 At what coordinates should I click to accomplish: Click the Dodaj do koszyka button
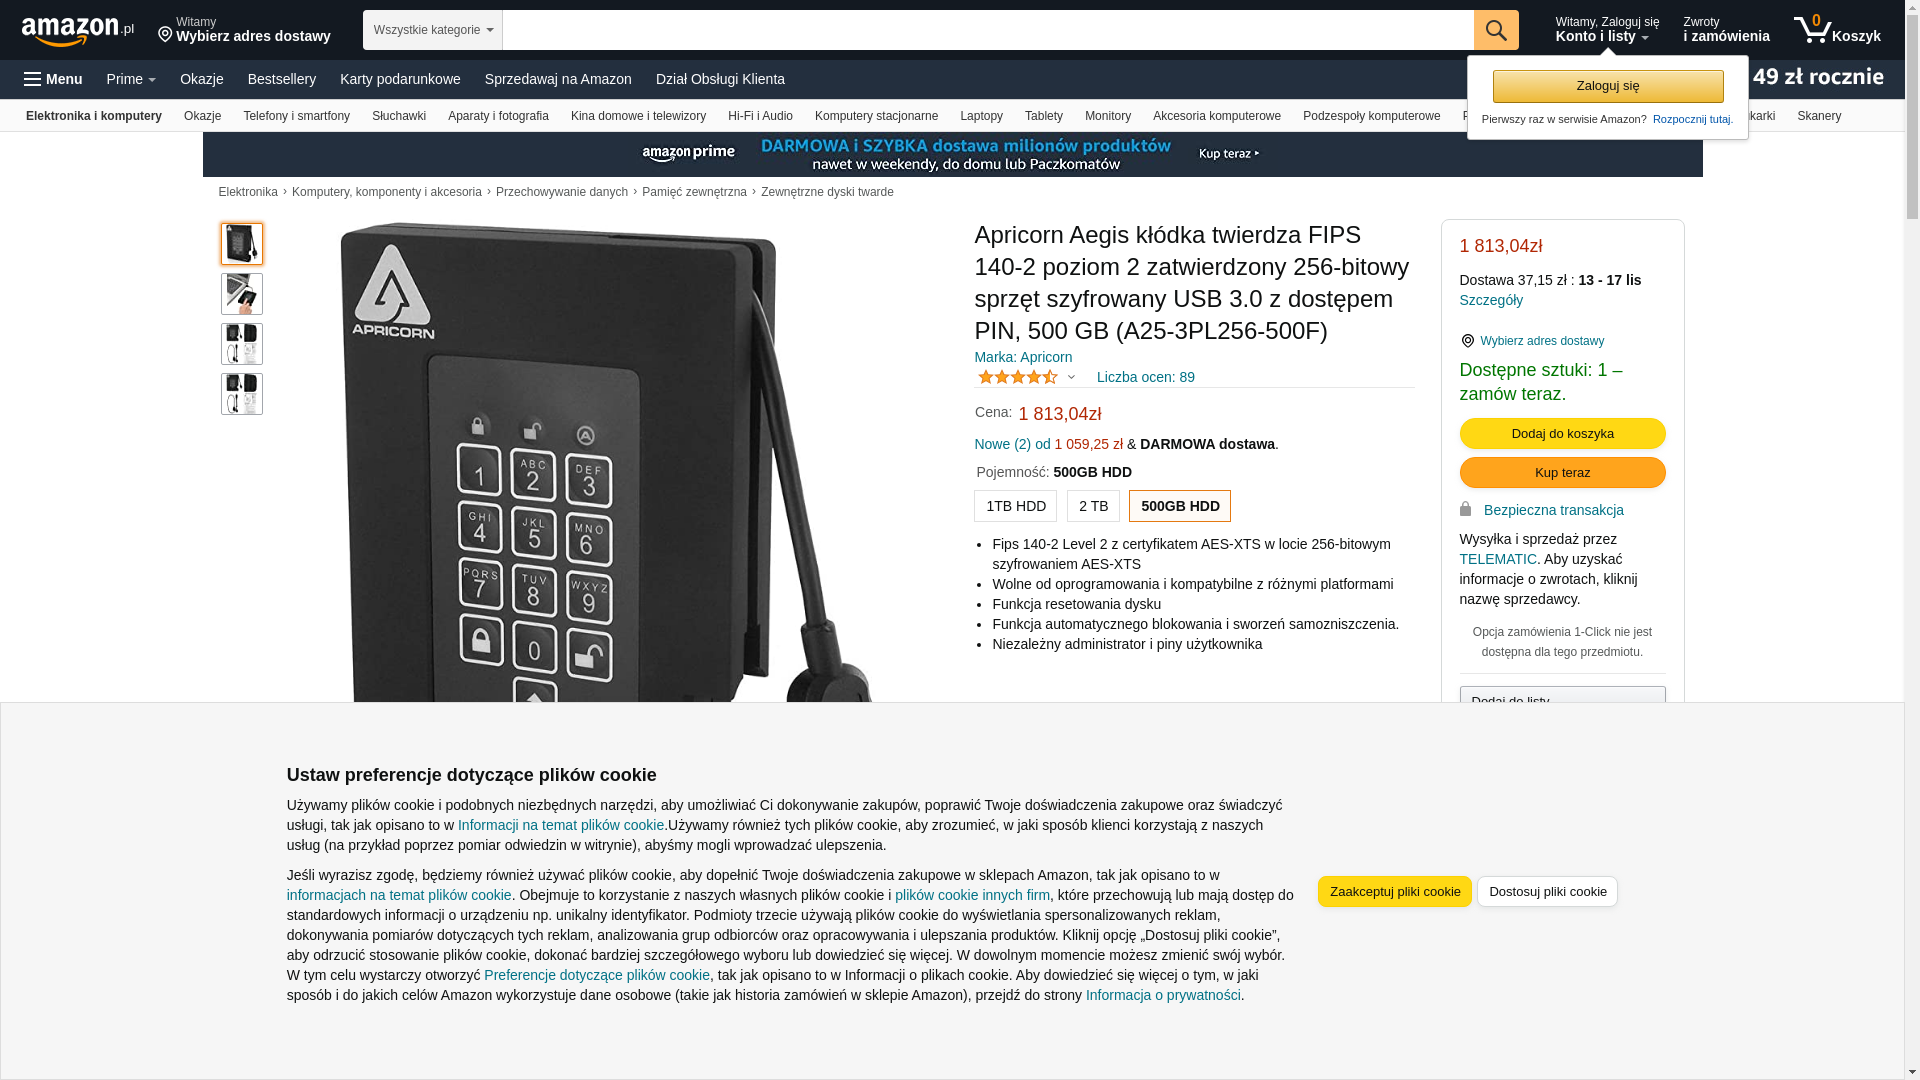point(1562,433)
